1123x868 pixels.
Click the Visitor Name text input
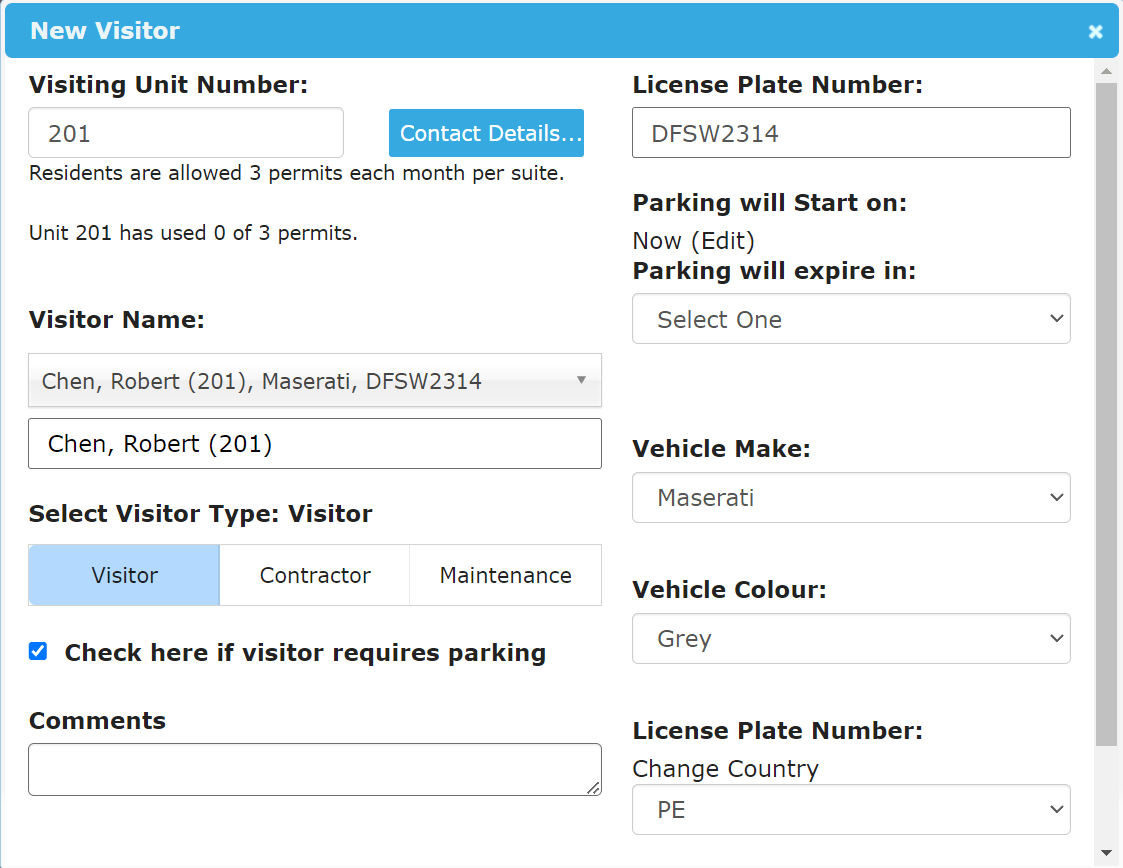(x=314, y=443)
